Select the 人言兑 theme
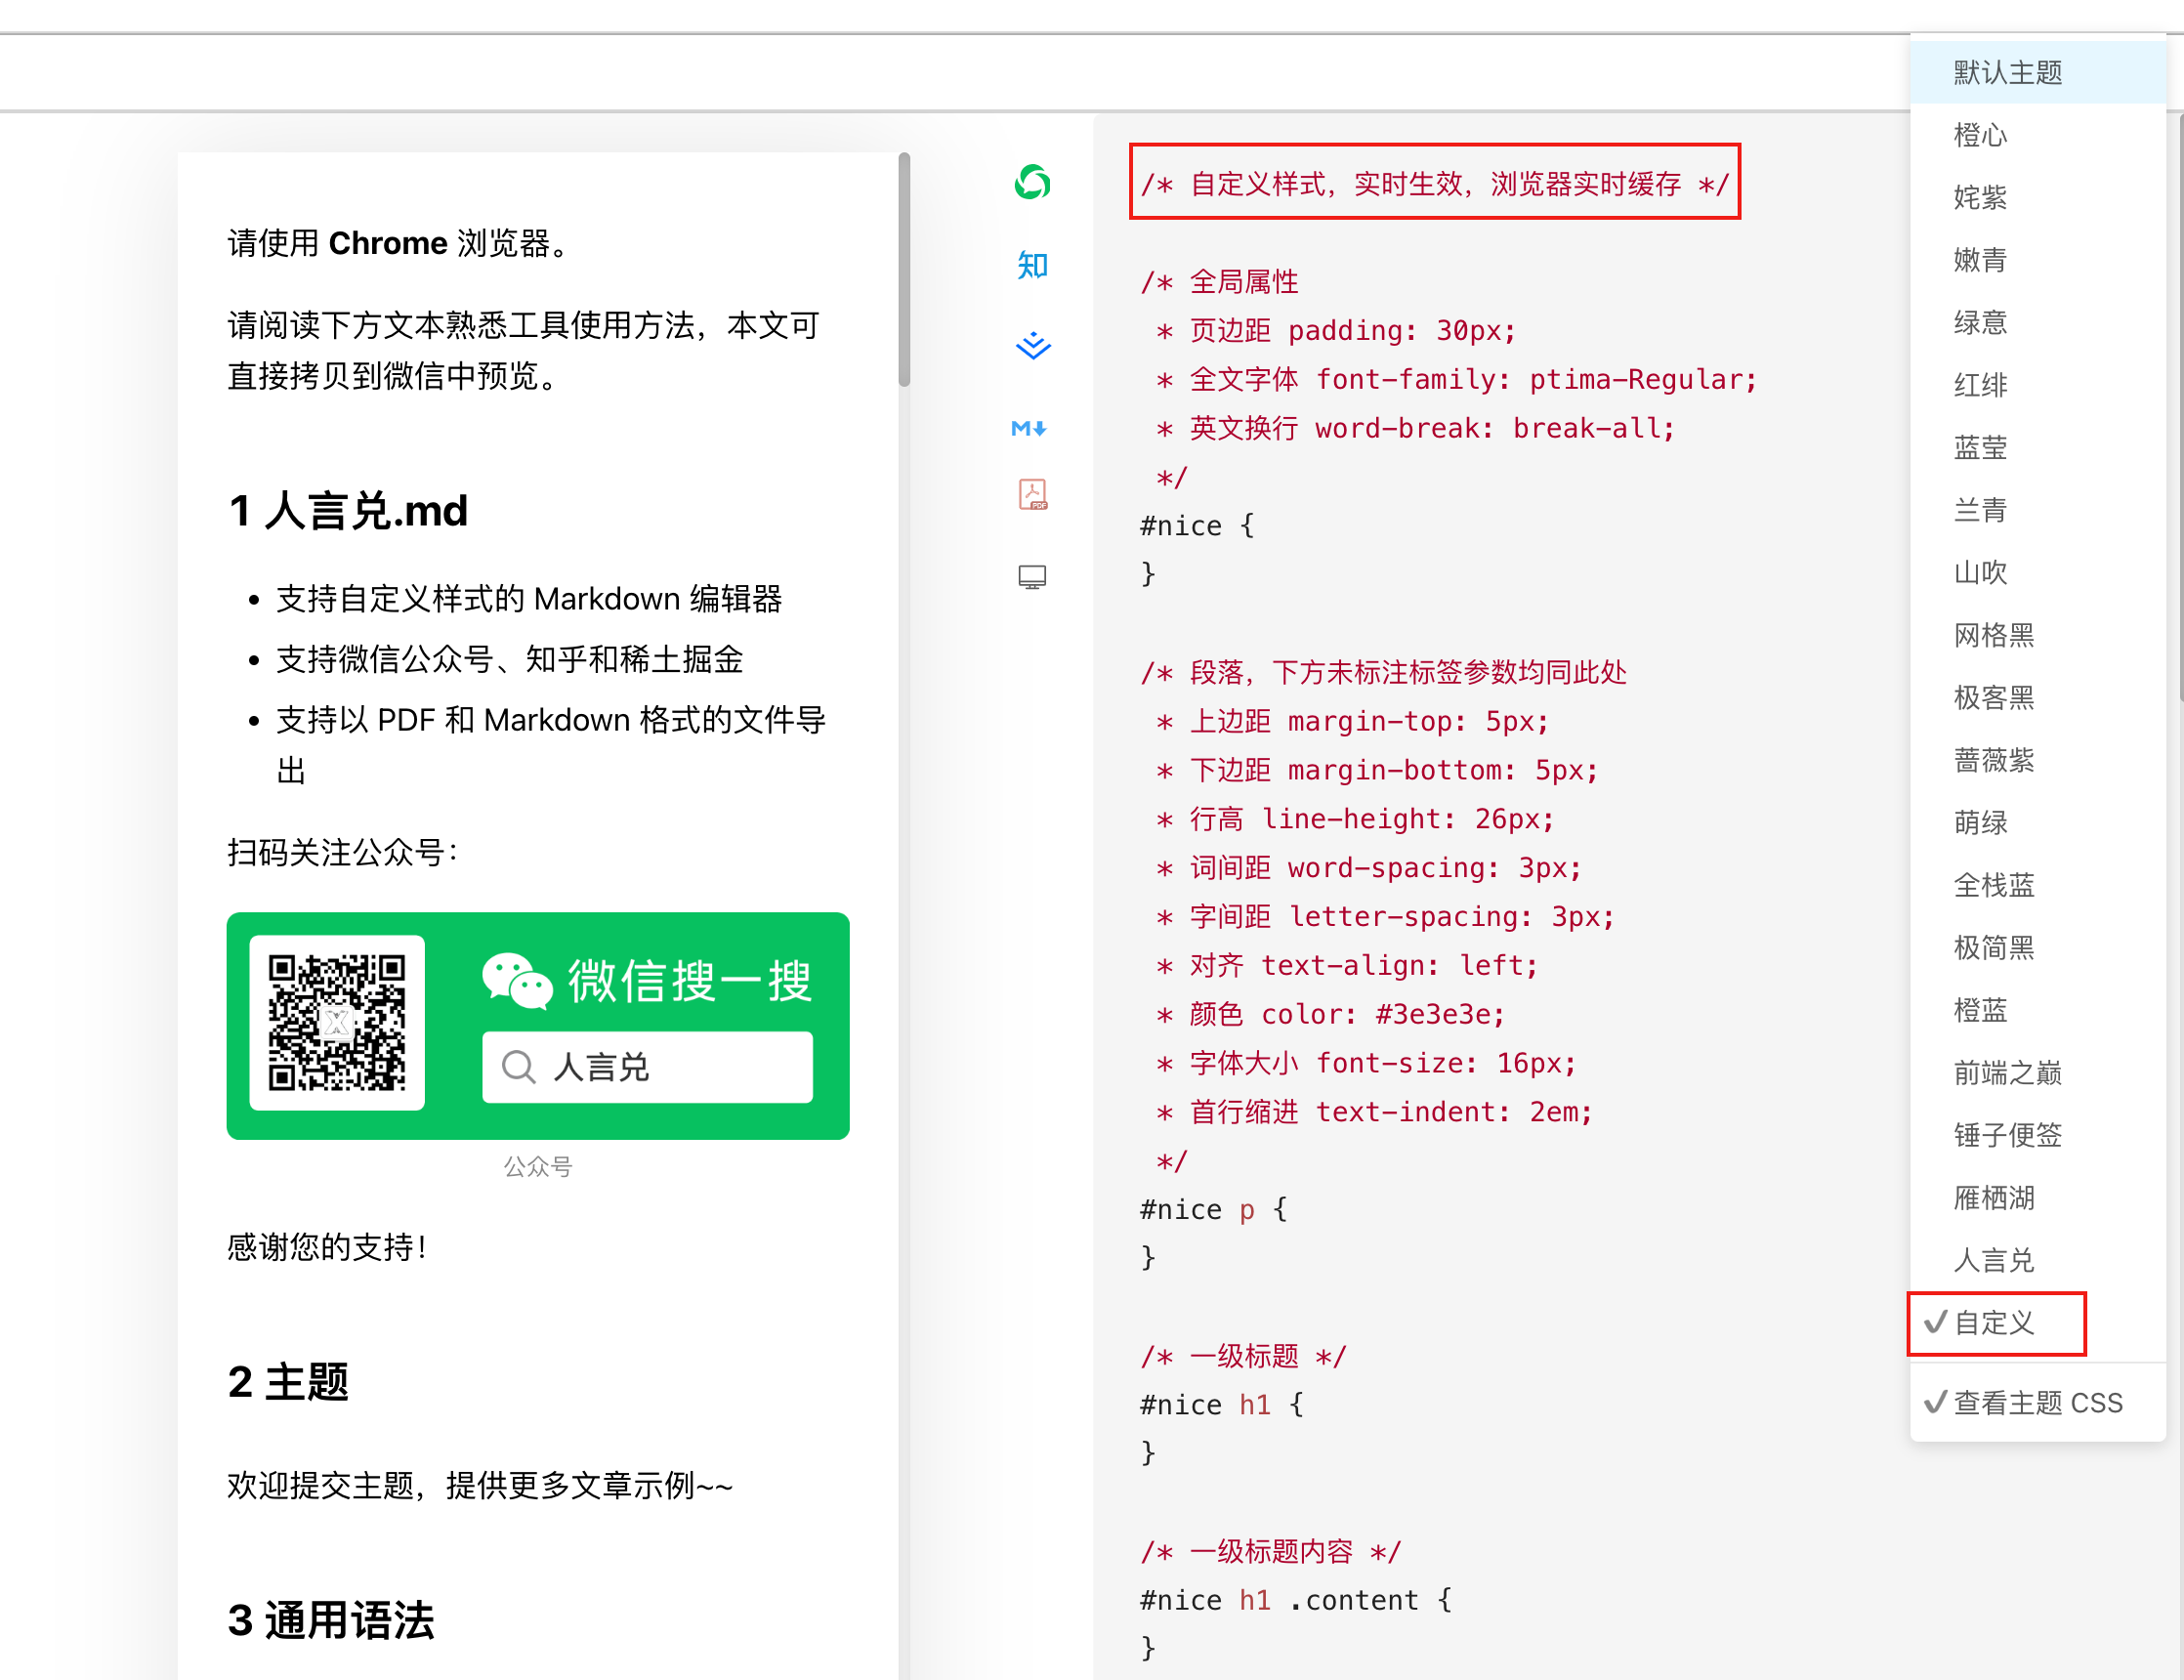The image size is (2184, 1680). click(2037, 1260)
